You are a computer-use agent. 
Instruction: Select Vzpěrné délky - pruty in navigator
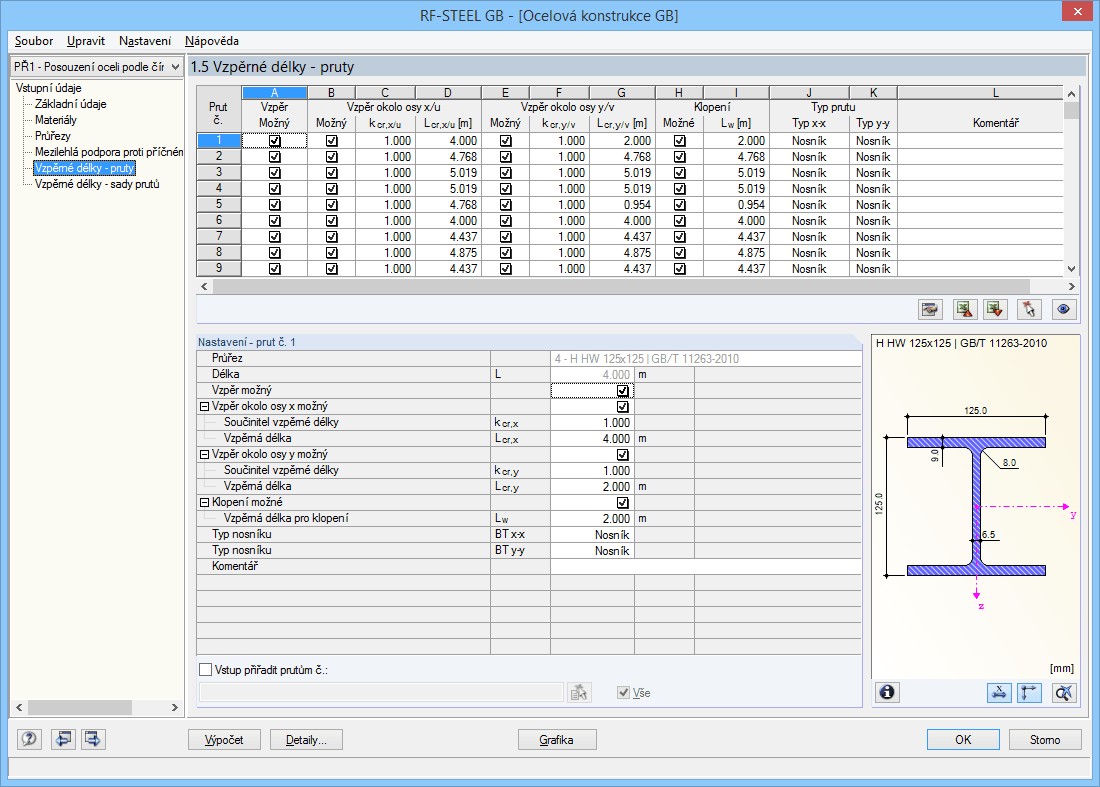coord(84,168)
